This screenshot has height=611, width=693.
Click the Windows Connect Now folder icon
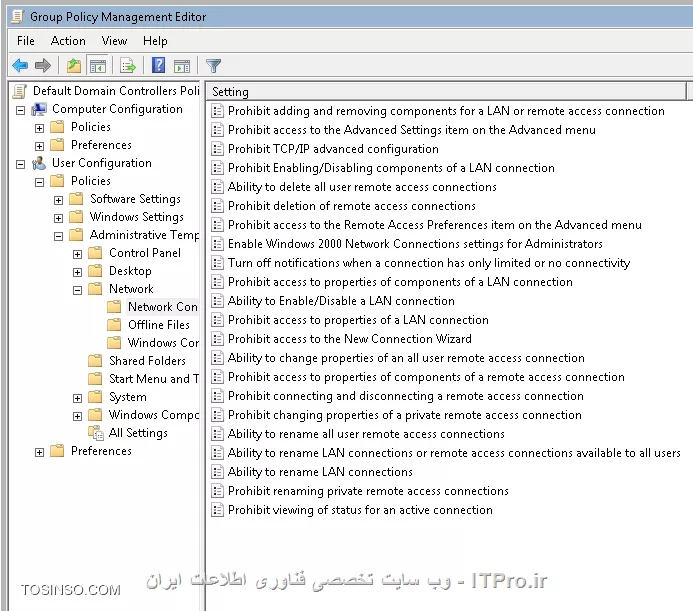(114, 343)
